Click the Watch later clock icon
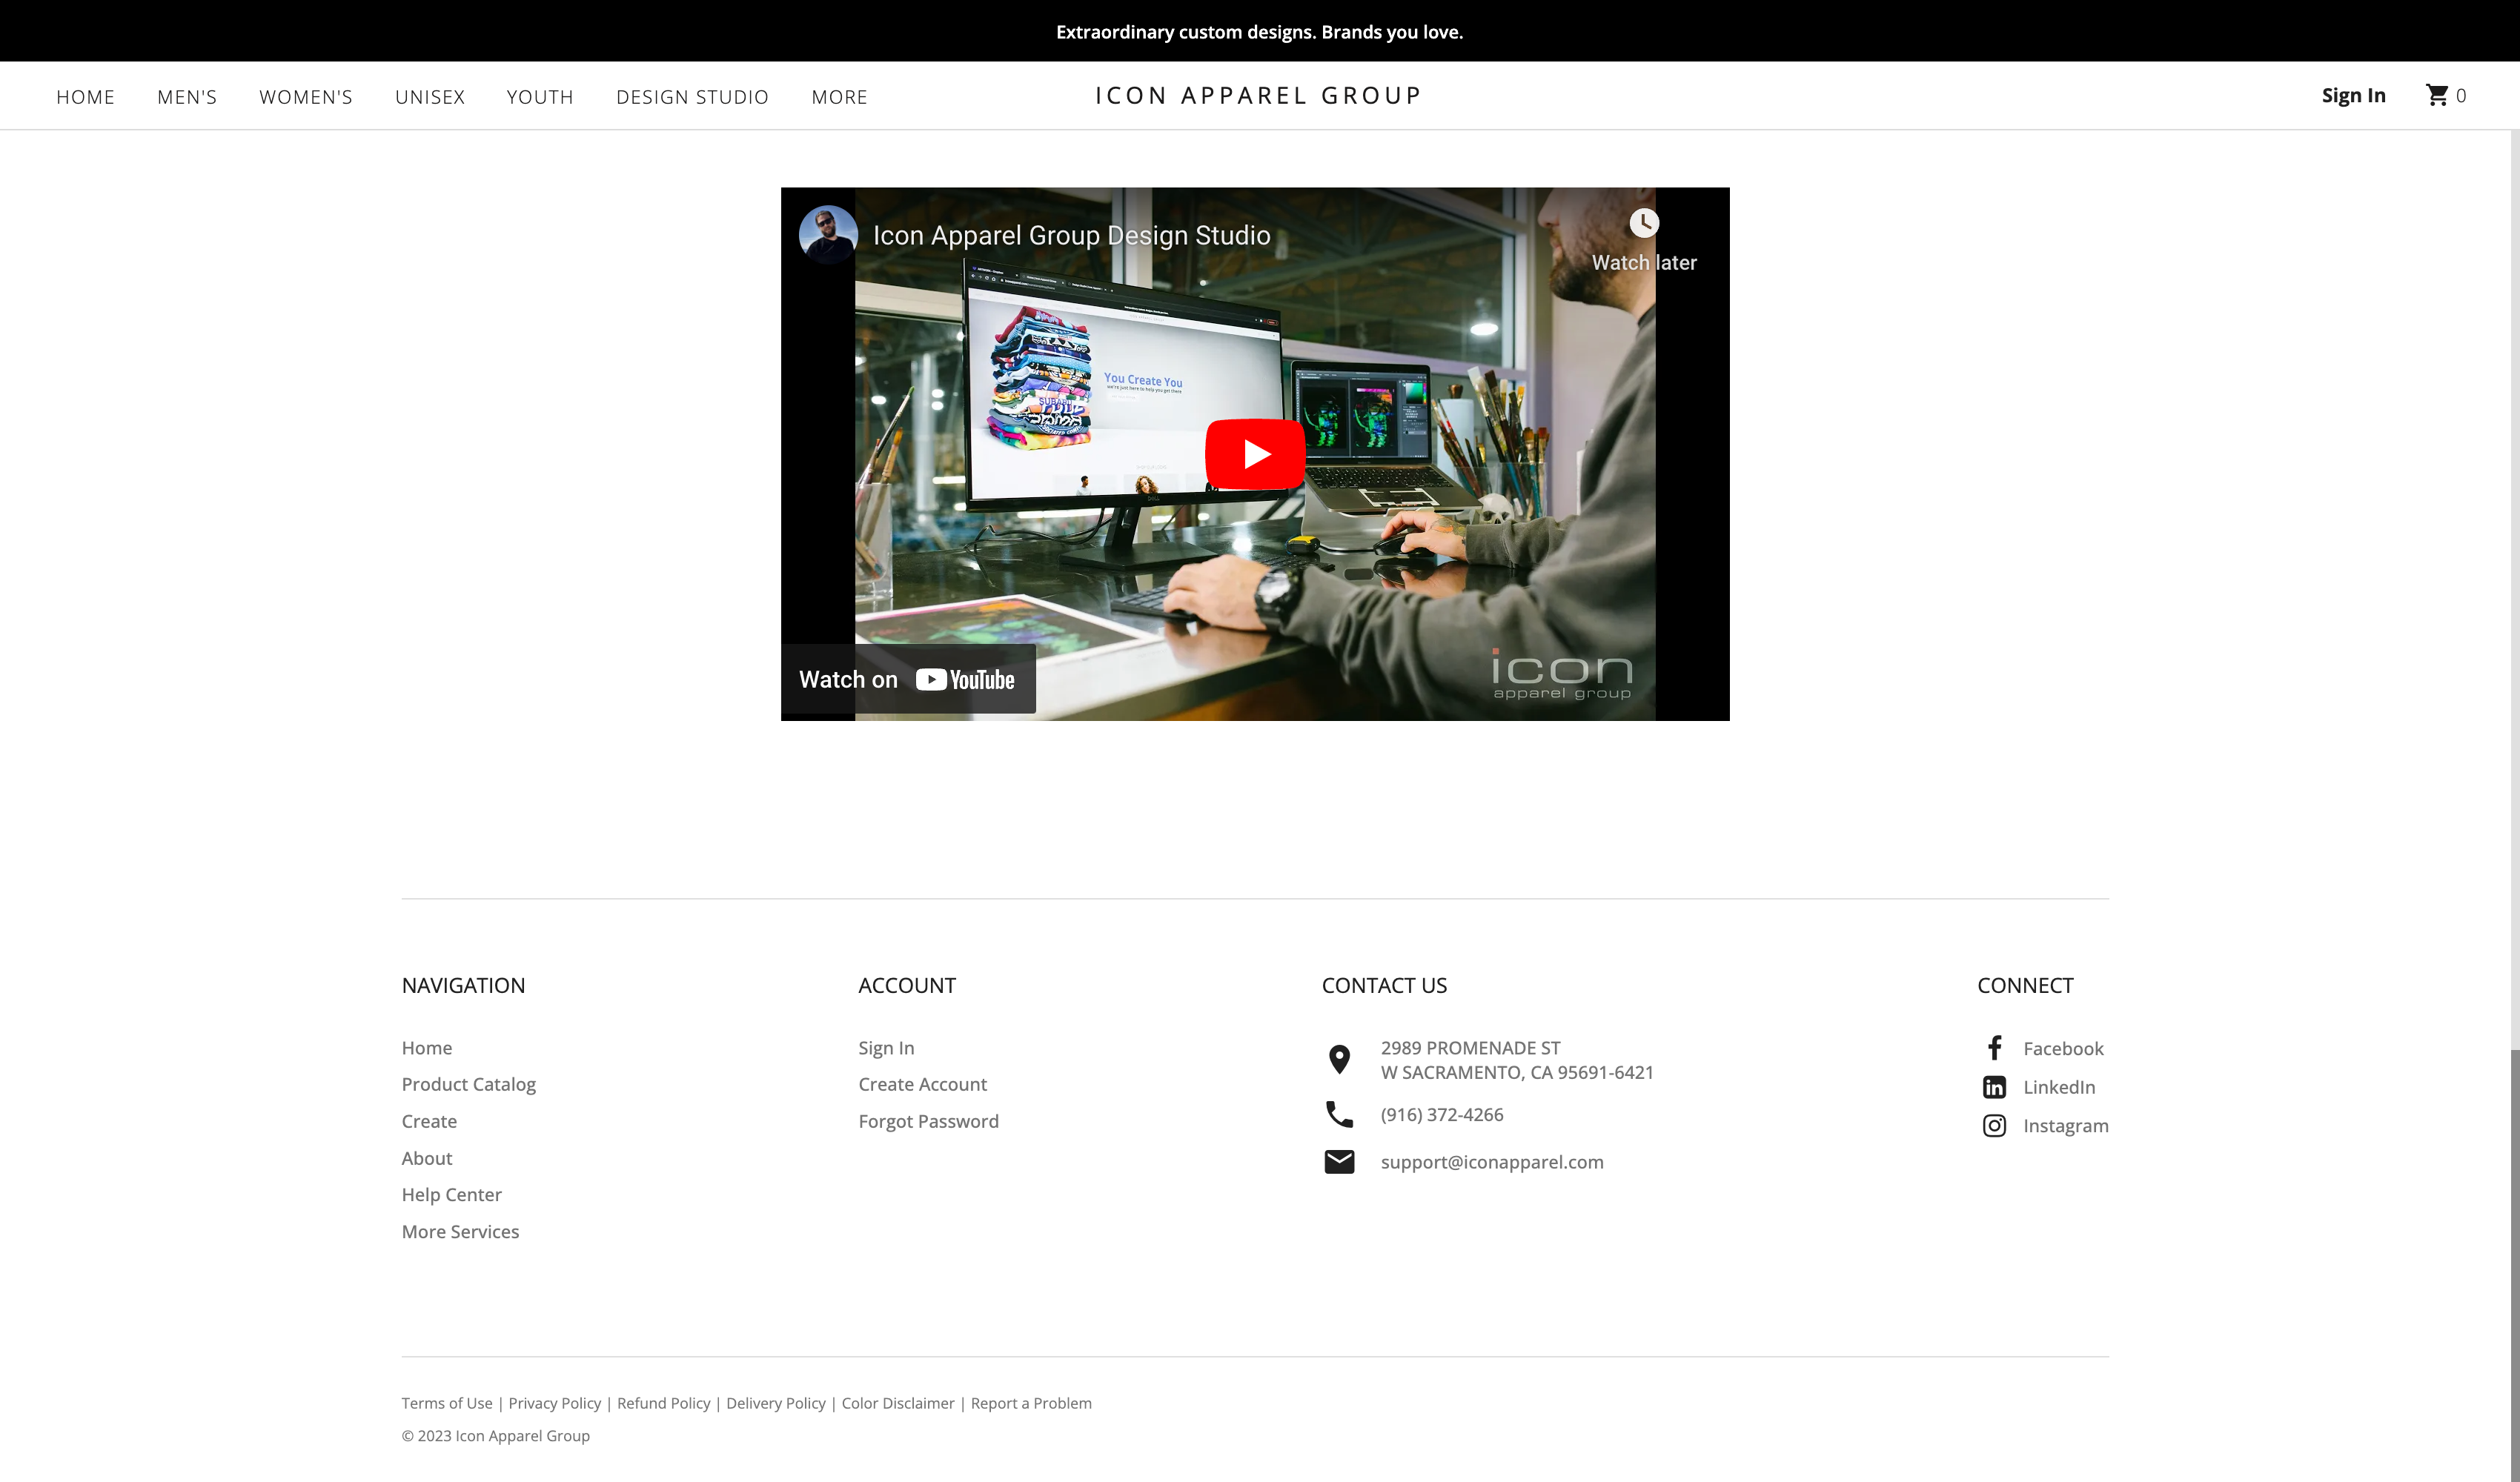 [x=1643, y=223]
